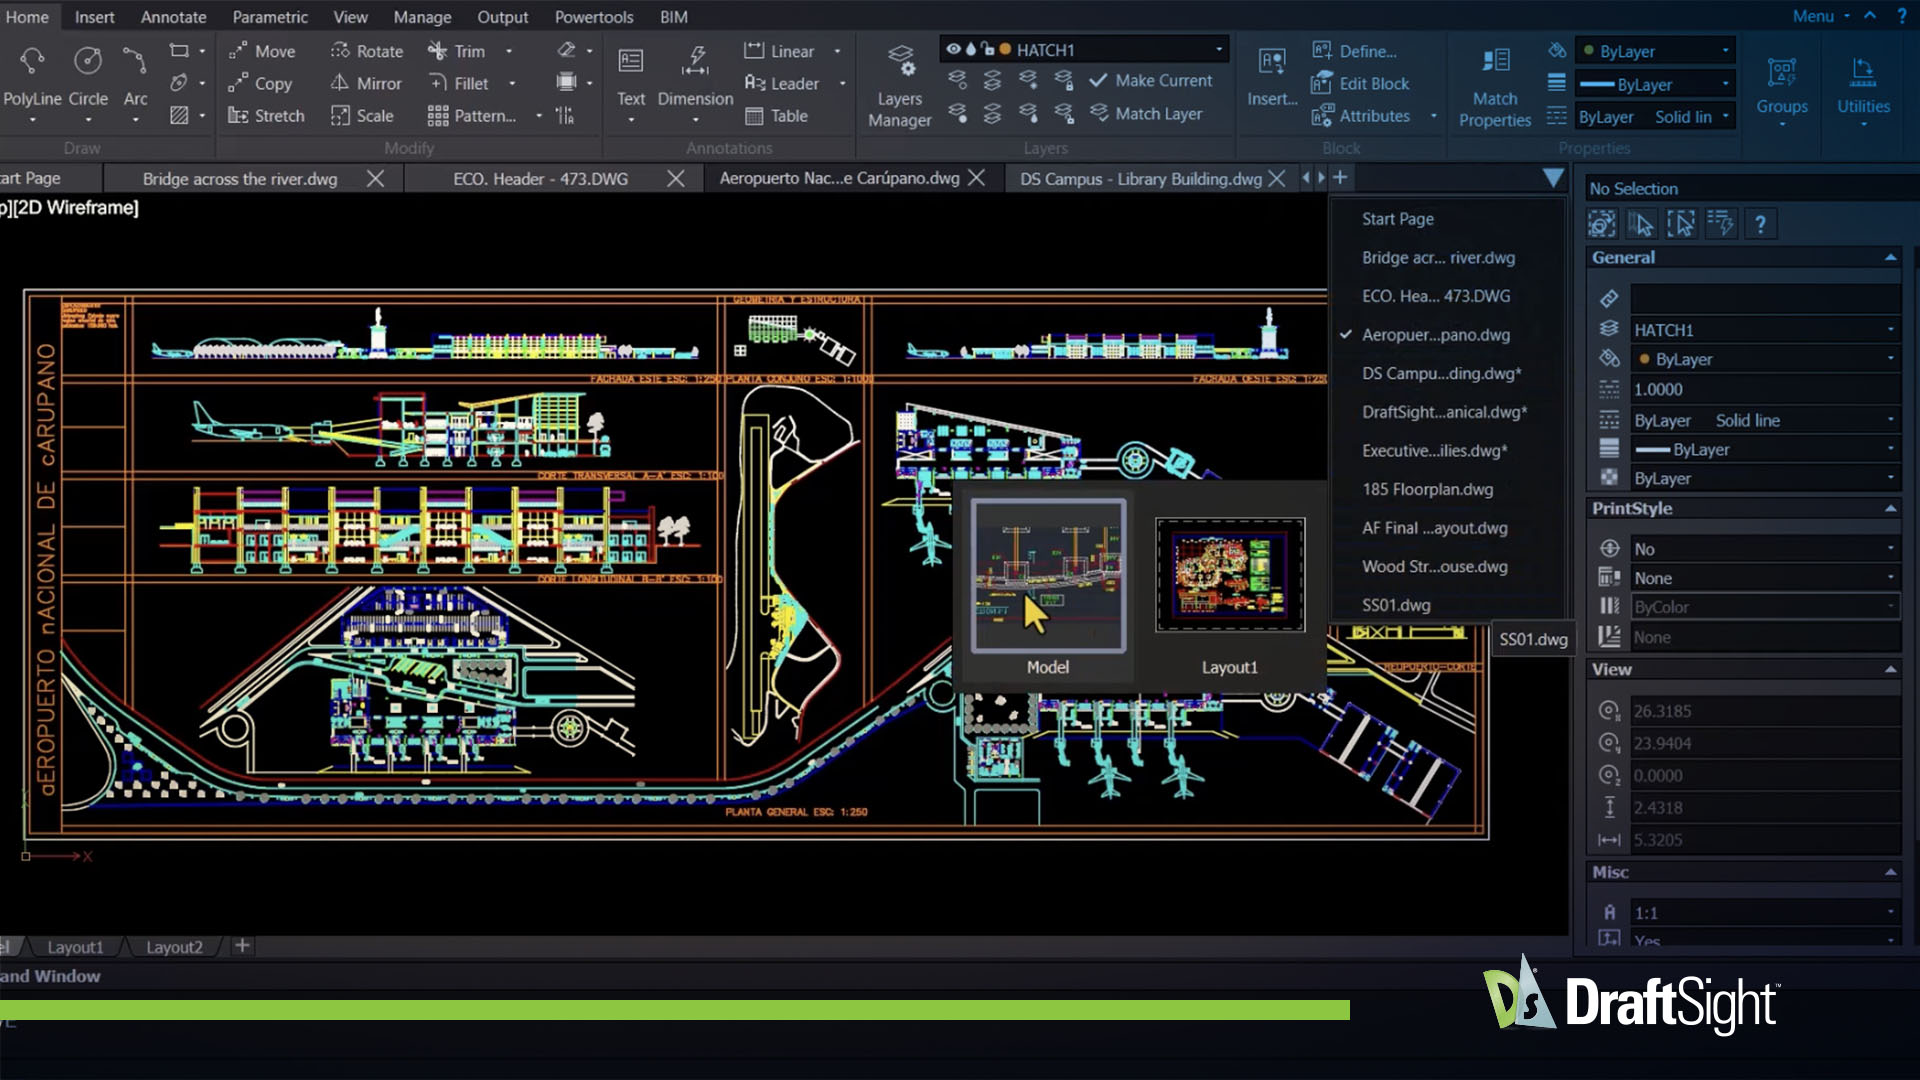The width and height of the screenshot is (1920, 1080).
Task: Expand the Linear dimension dropdown arrow
Action: [837, 51]
